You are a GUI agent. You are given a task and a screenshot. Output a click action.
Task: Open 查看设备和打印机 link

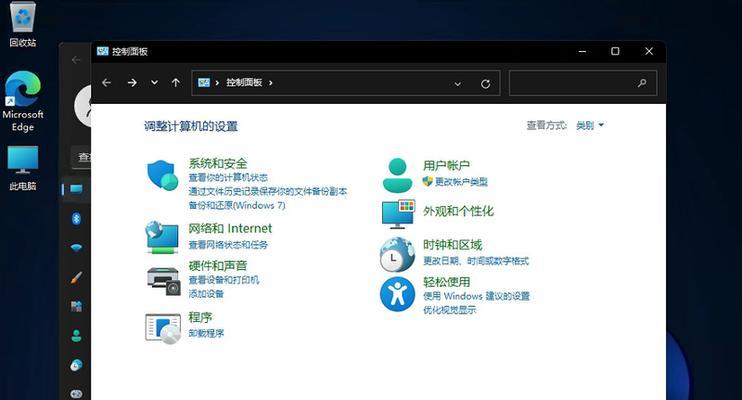pyautogui.click(x=224, y=280)
